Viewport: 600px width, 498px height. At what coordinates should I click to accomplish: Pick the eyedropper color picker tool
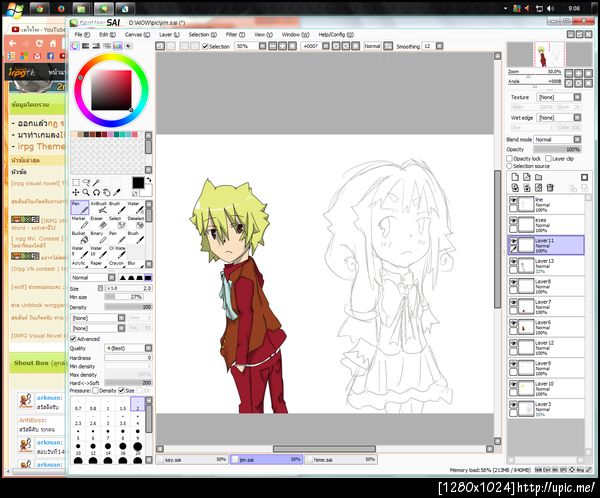tap(117, 192)
